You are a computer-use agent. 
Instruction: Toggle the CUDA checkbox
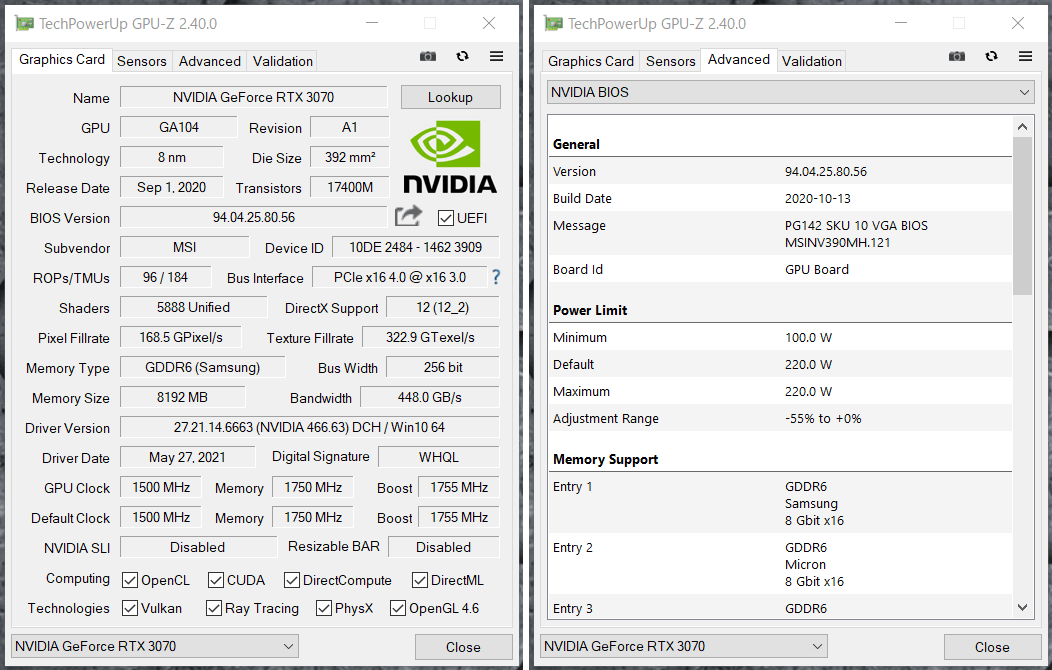pyautogui.click(x=215, y=580)
